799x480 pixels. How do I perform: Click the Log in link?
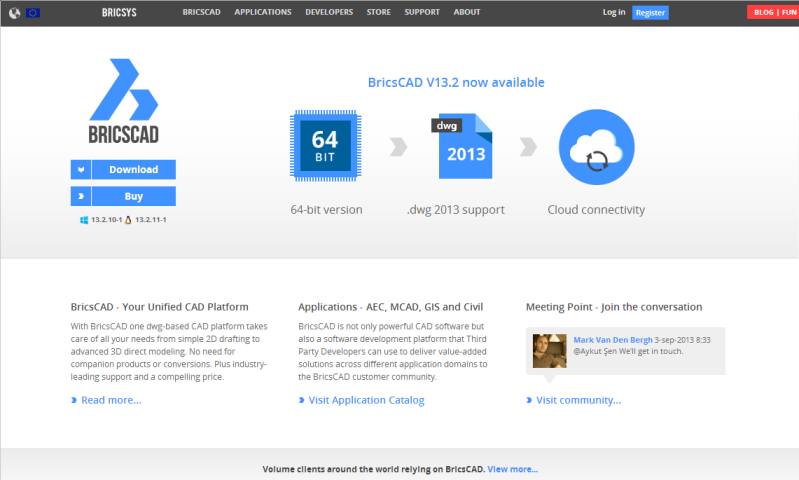point(614,13)
